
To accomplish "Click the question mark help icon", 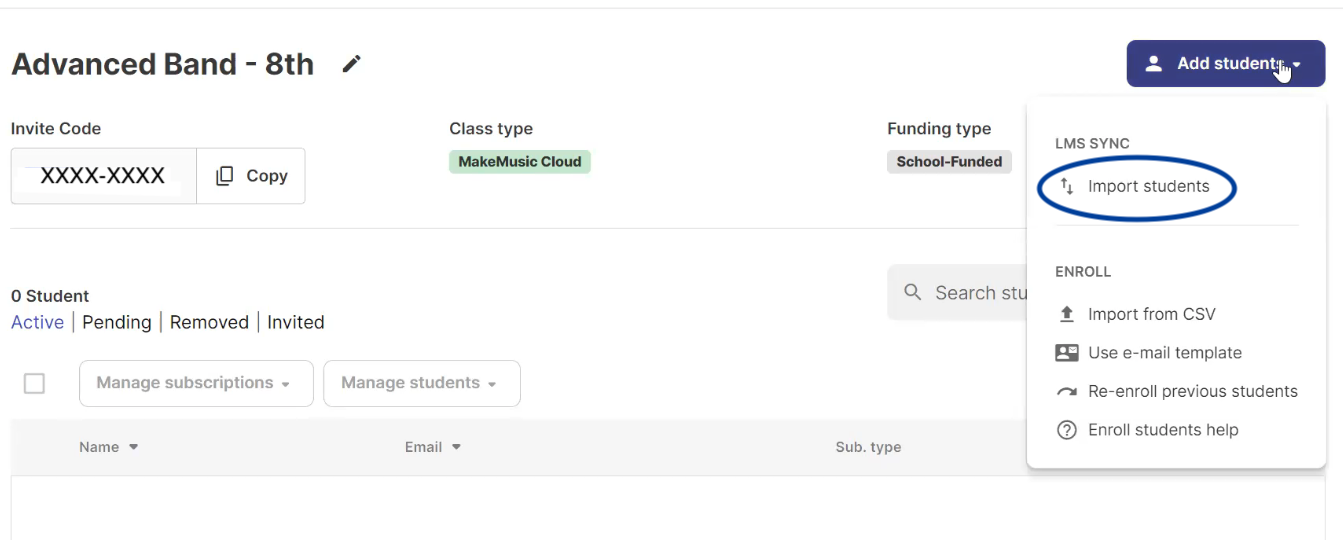I will tap(1067, 430).
